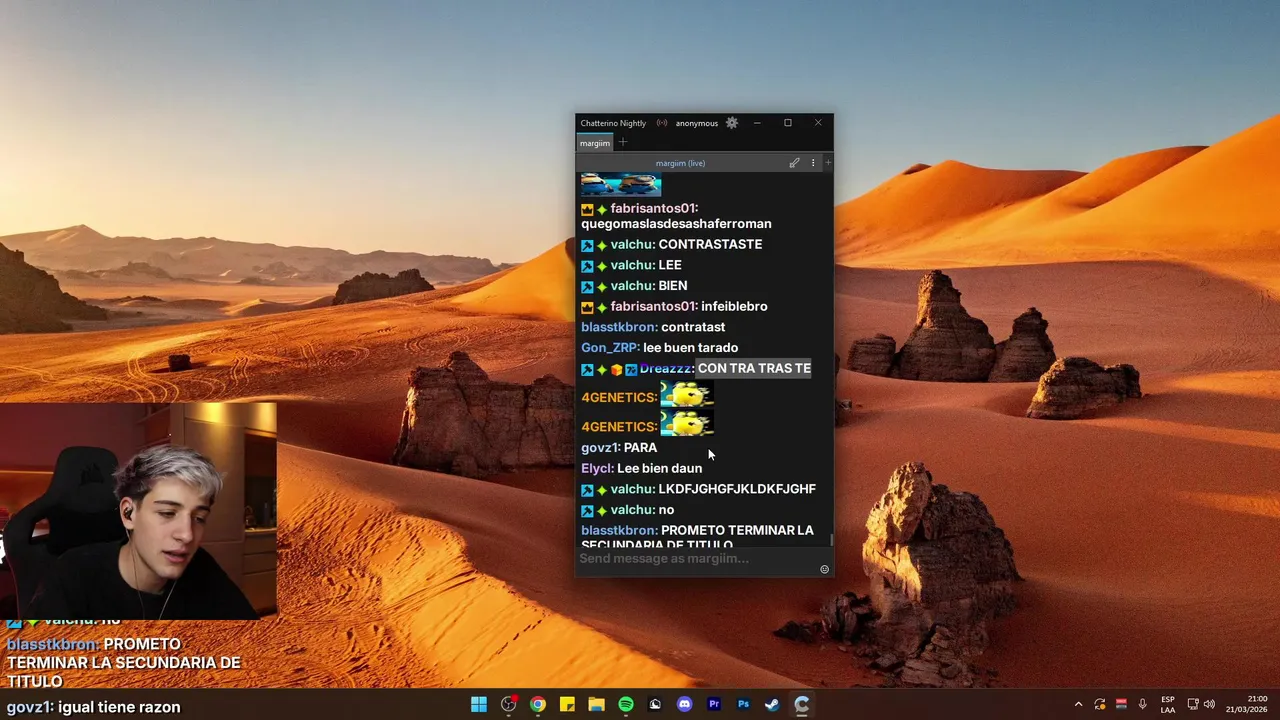Open Elycl user card

(597, 469)
